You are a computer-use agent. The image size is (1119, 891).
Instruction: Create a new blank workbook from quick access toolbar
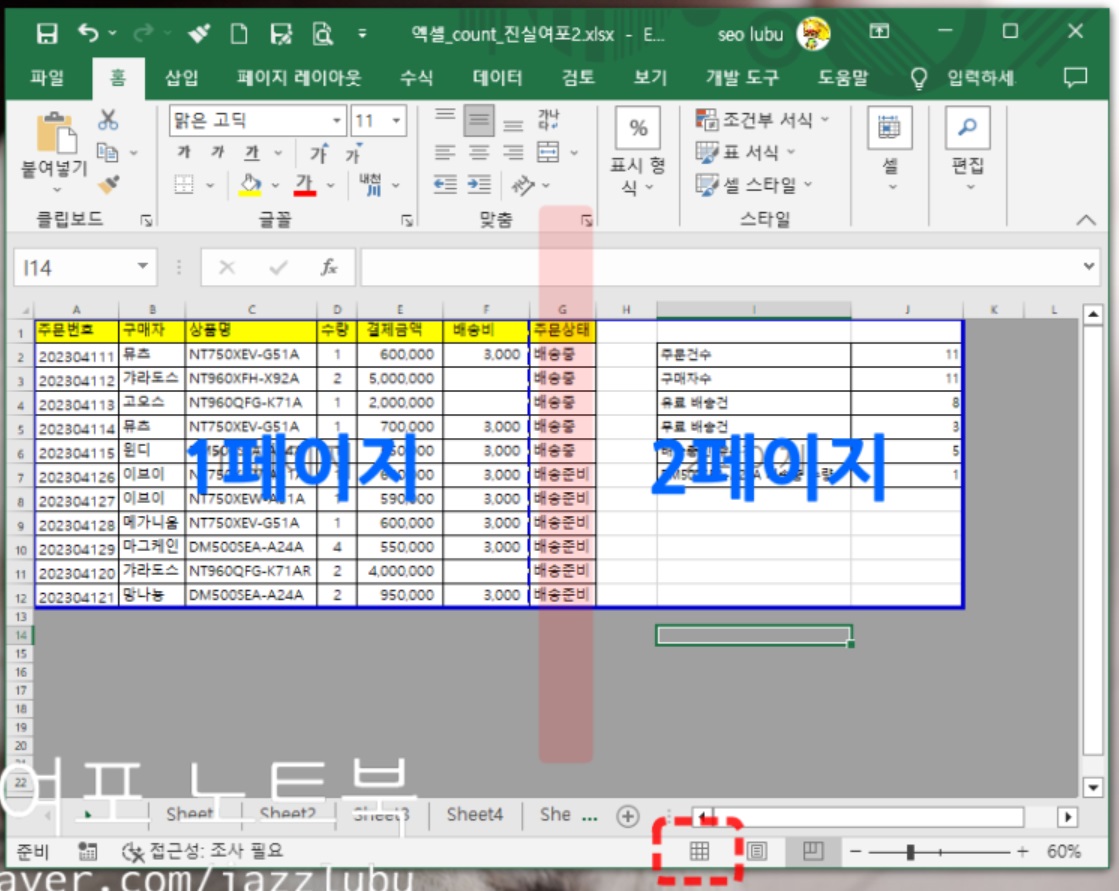pos(239,34)
